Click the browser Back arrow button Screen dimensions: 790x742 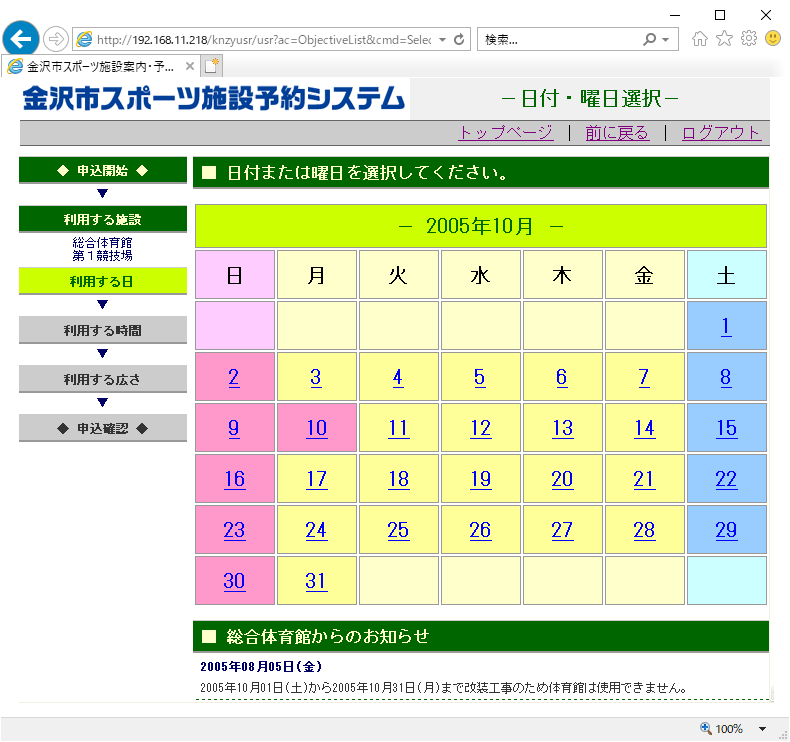click(21, 39)
